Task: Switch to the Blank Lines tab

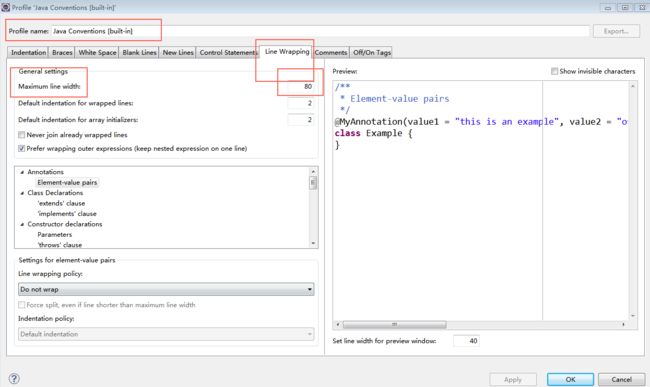Action: pos(139,52)
